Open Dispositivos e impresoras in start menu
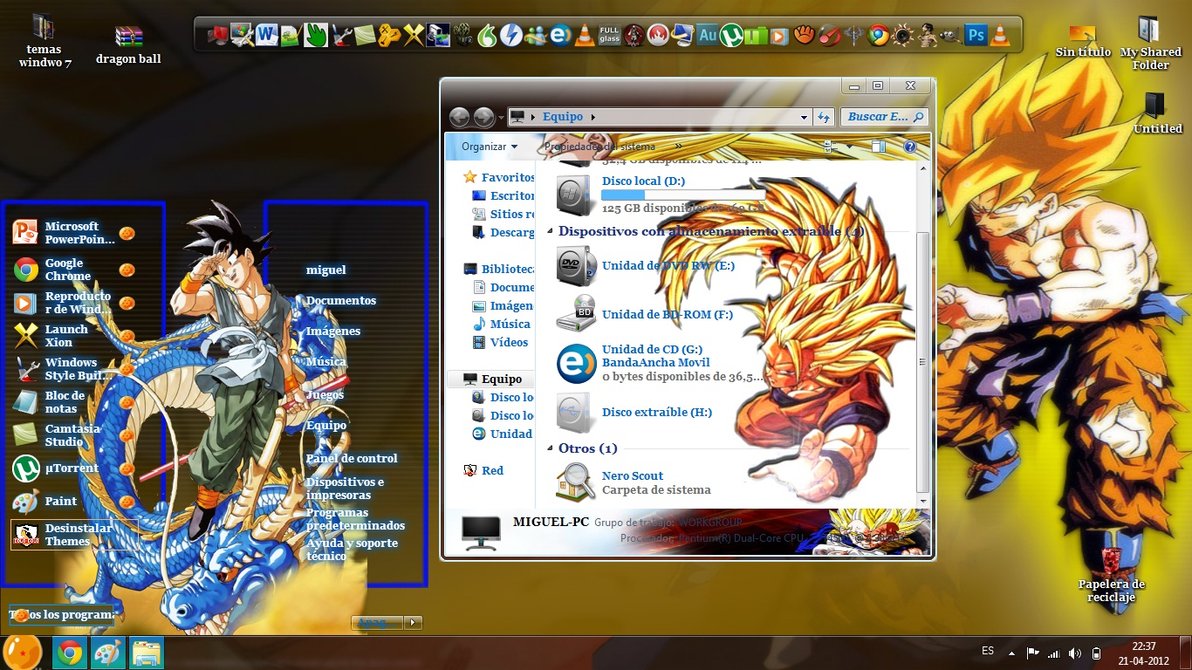This screenshot has height=670, width=1192. (344, 488)
